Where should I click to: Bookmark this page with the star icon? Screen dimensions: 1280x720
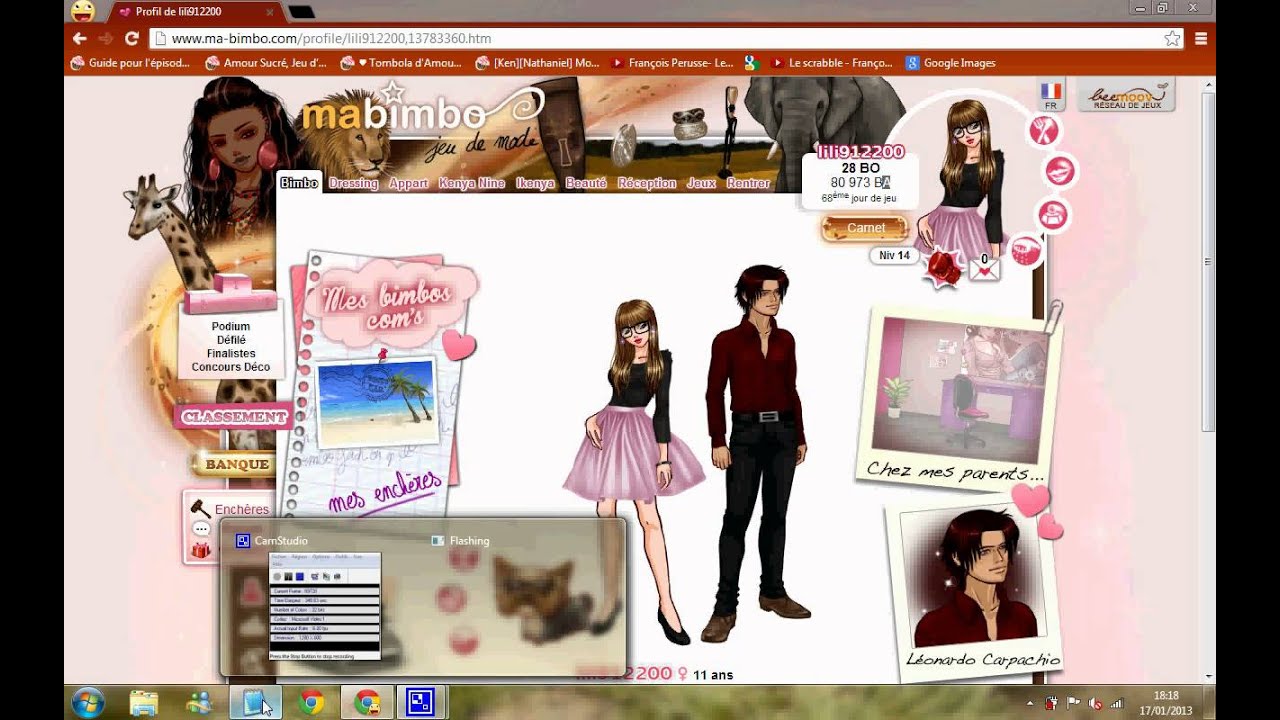point(1172,38)
